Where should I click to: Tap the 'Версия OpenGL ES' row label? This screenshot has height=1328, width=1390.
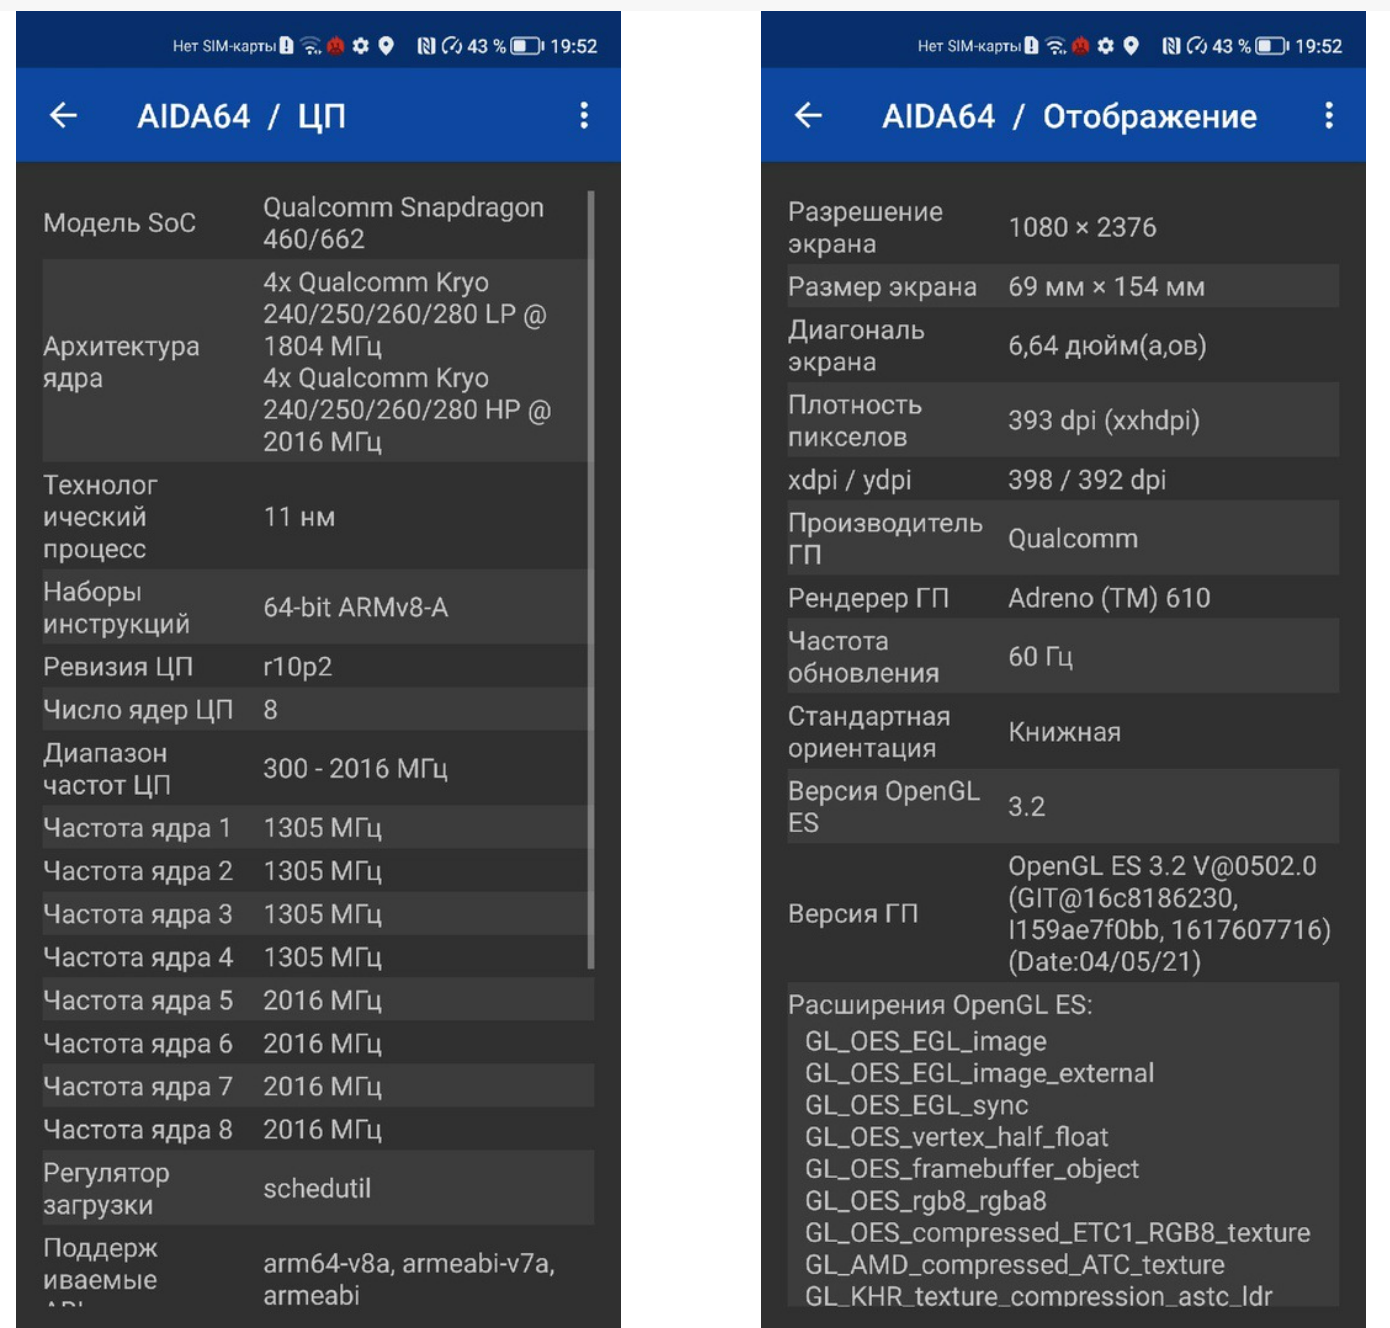(884, 806)
